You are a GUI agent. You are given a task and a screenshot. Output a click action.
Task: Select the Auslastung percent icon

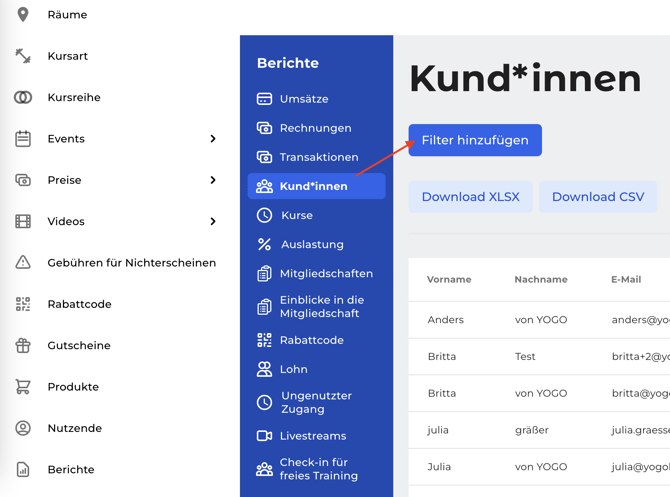click(x=264, y=244)
